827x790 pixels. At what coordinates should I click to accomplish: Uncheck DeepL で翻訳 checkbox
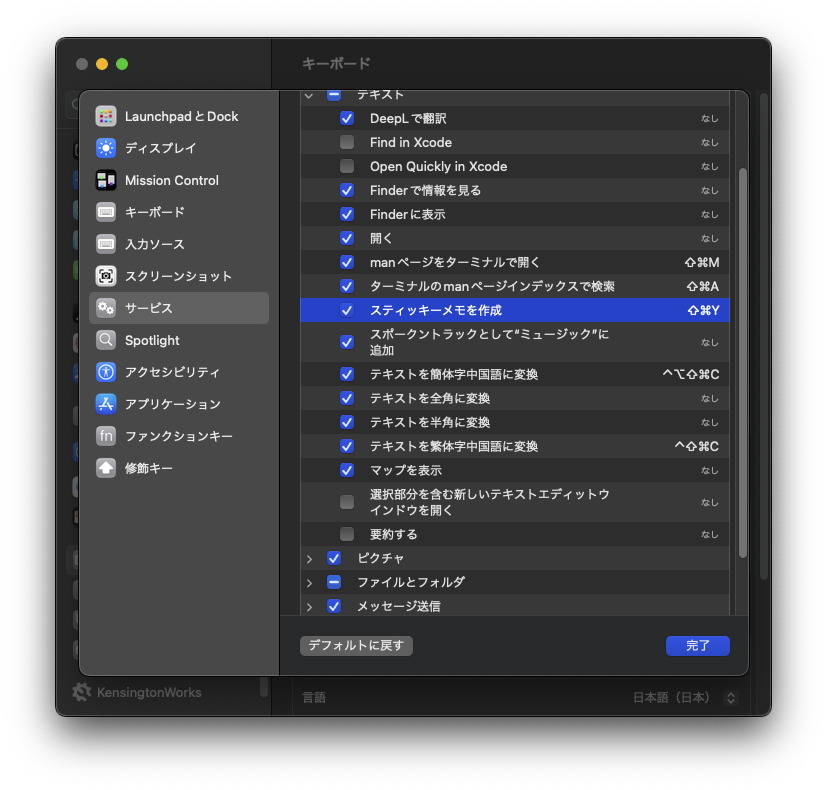[x=347, y=118]
